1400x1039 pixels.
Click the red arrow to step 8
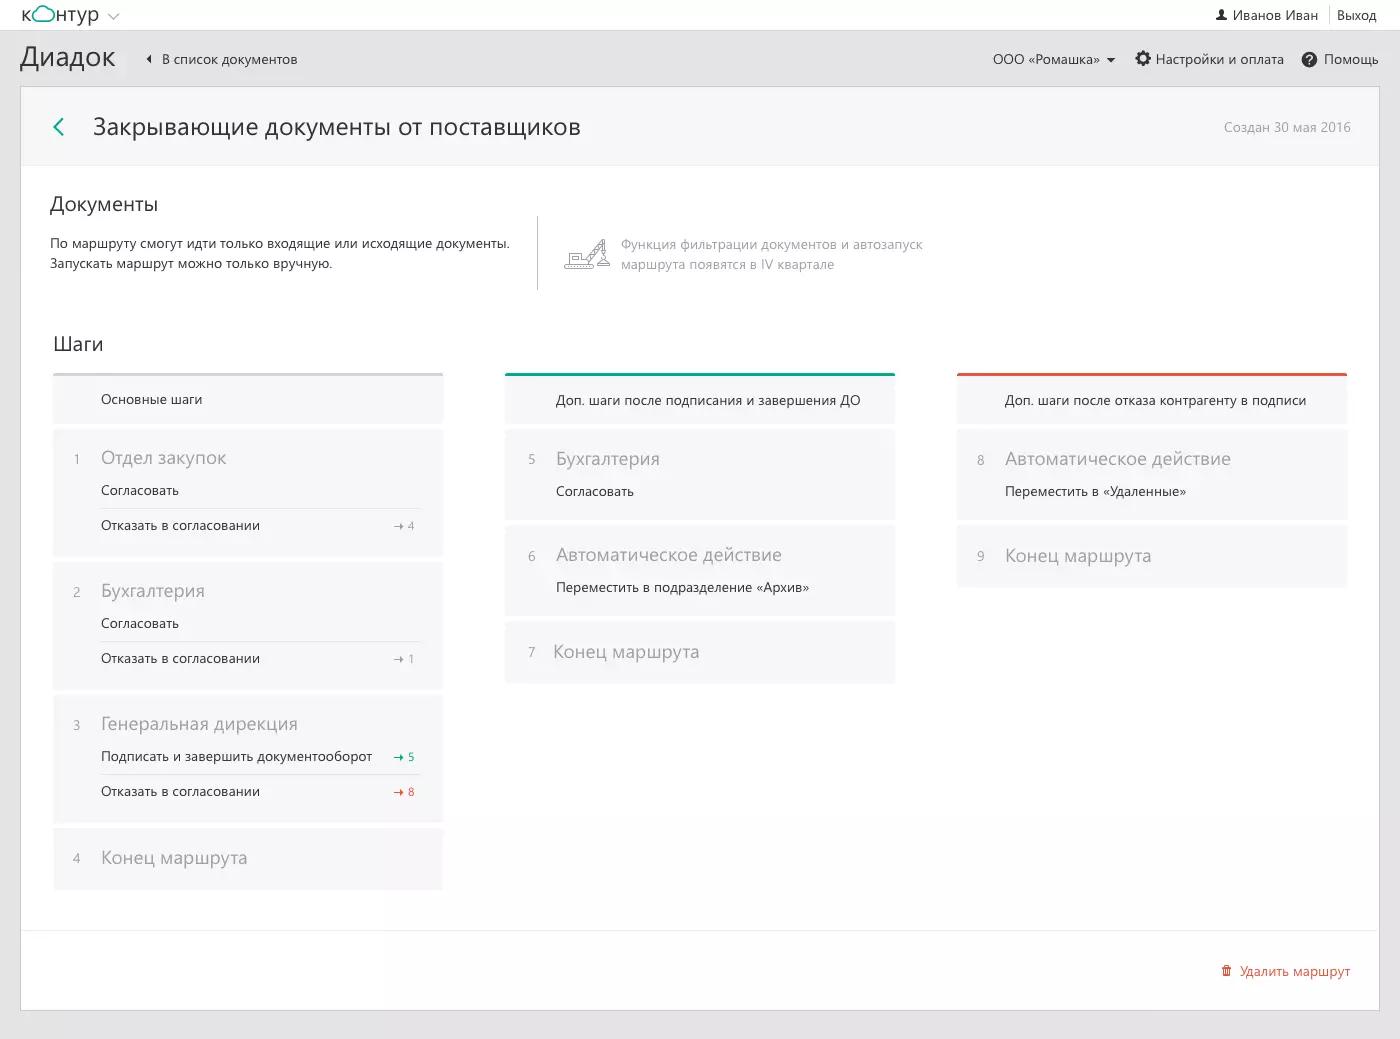(x=404, y=792)
